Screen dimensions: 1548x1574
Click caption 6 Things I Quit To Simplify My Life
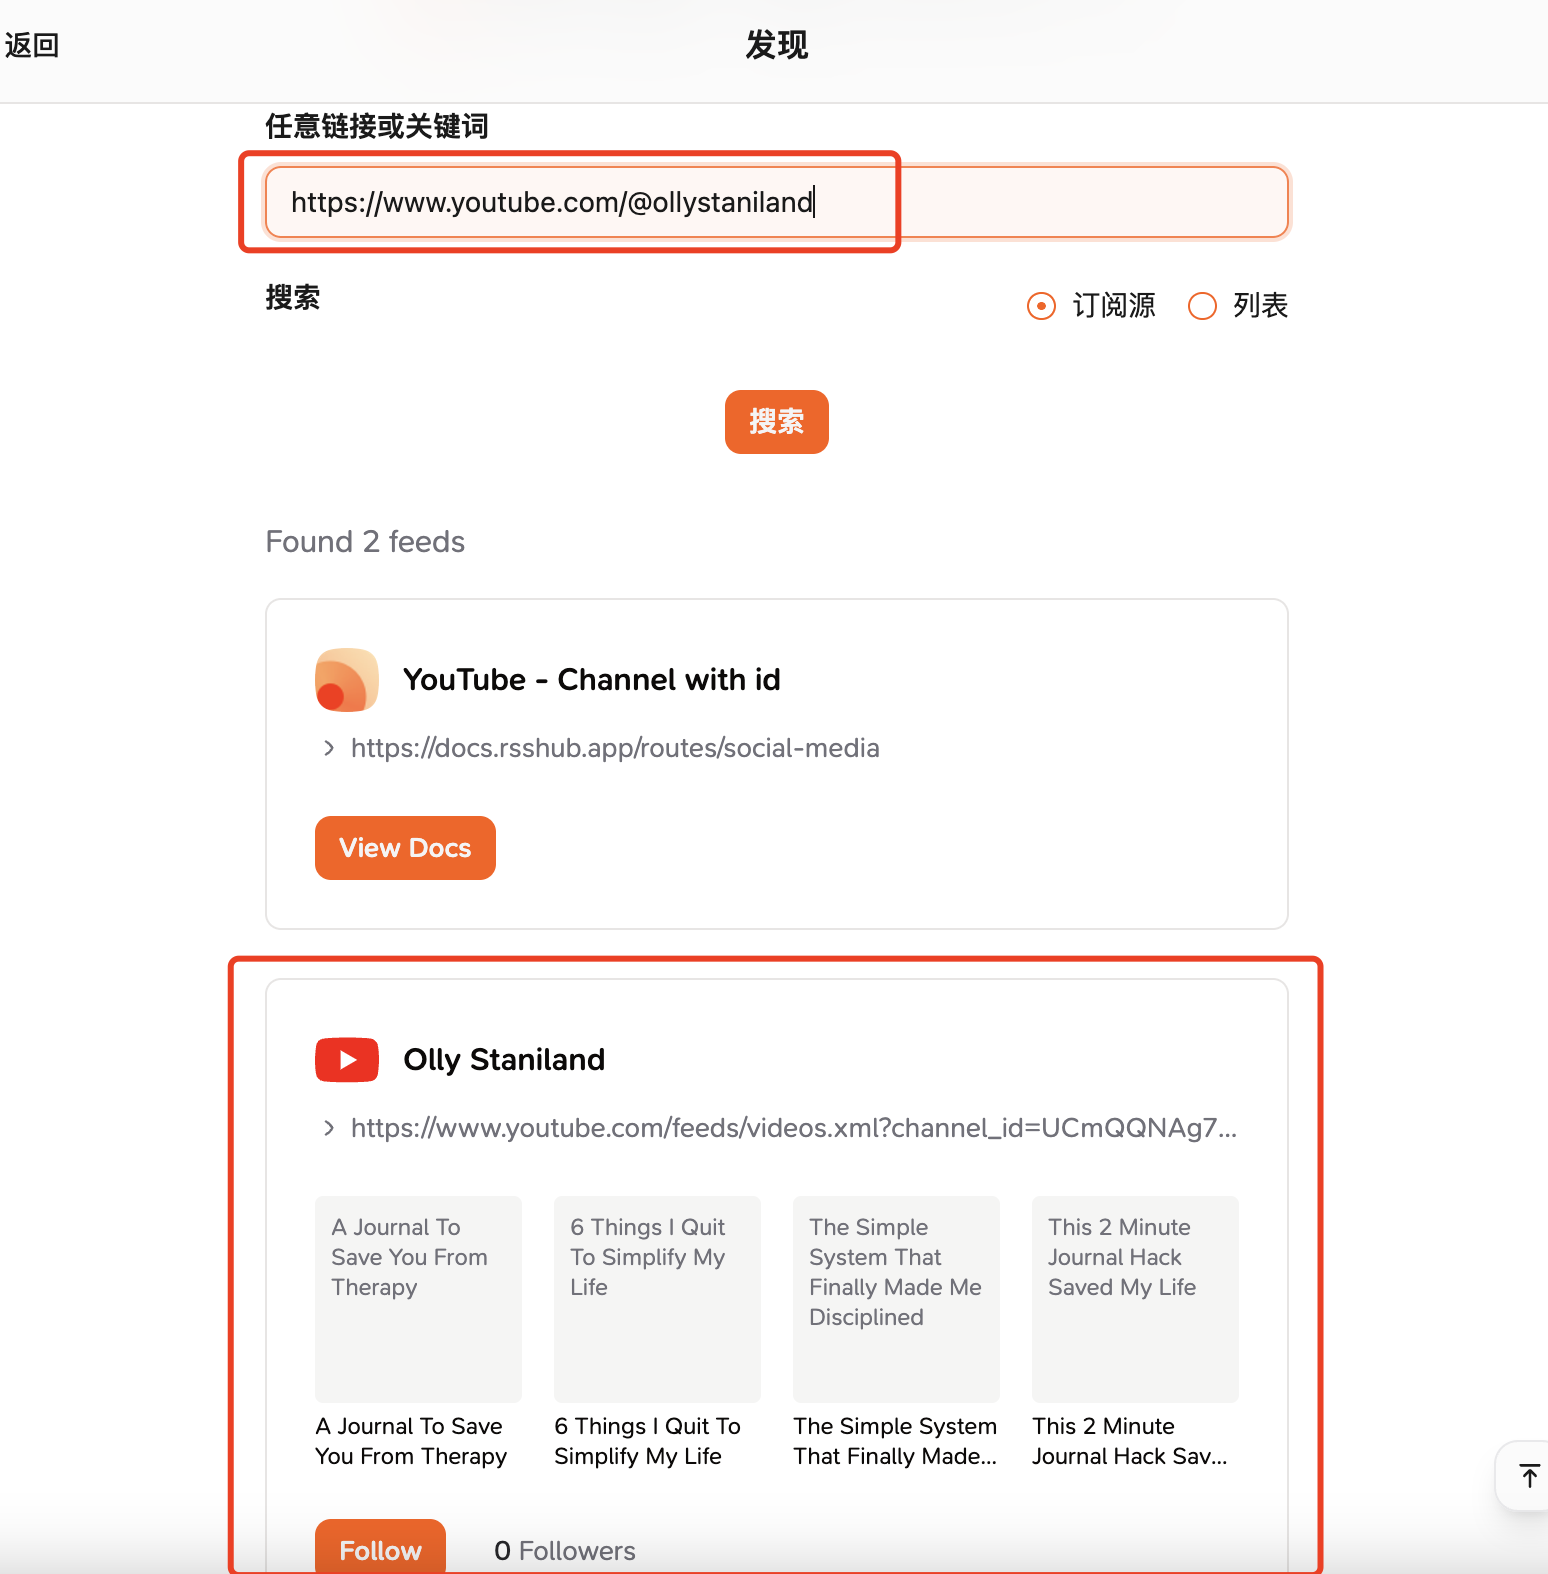(x=648, y=1441)
